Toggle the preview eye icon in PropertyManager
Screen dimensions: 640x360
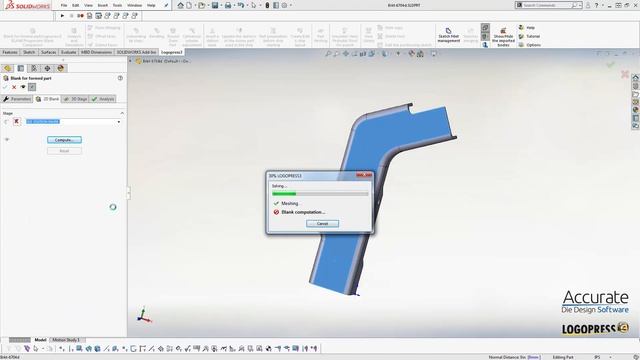(23, 87)
